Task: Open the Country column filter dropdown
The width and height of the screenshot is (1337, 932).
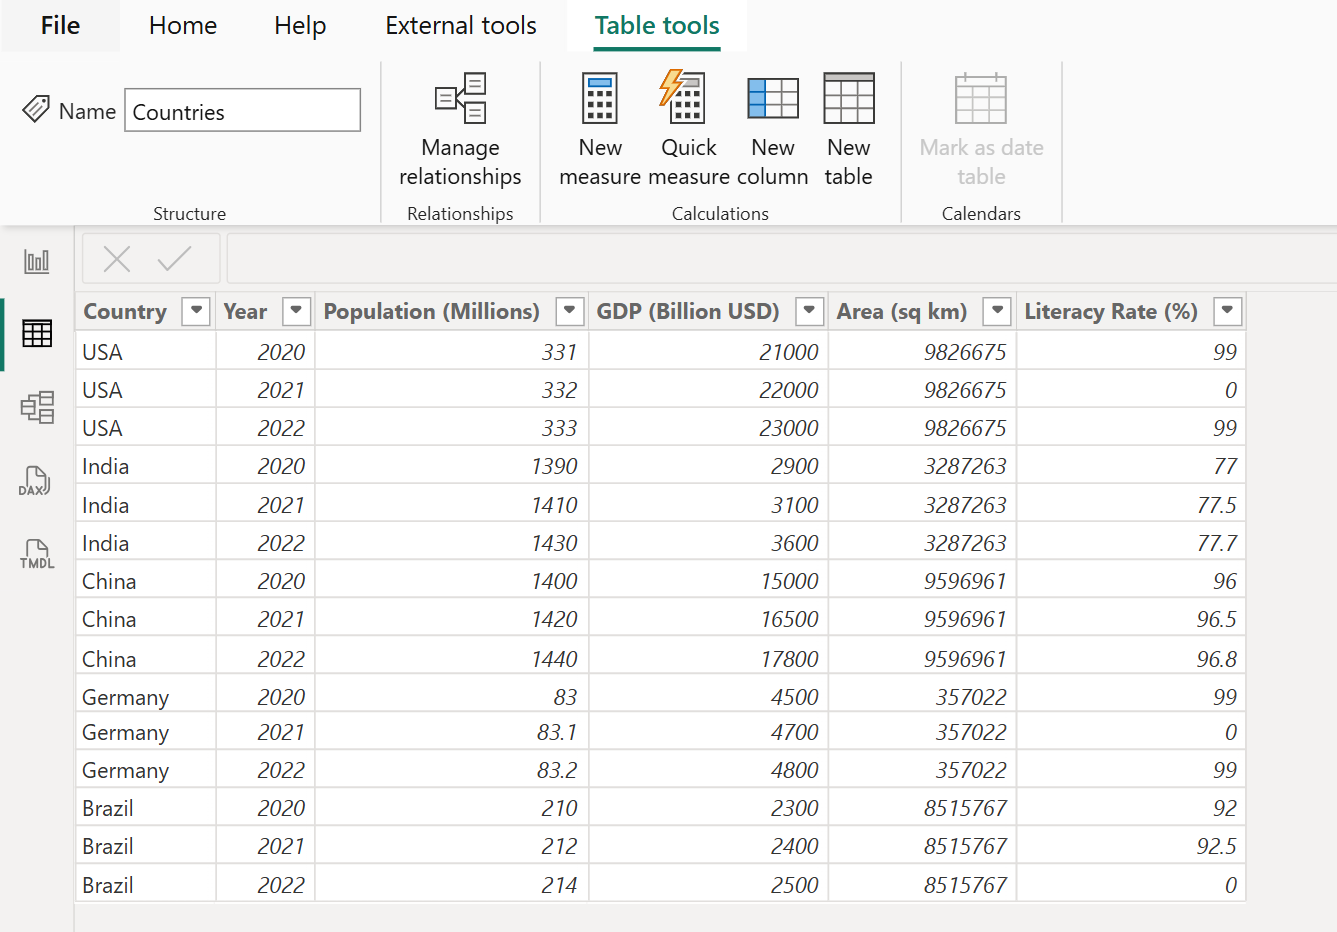Action: [196, 311]
